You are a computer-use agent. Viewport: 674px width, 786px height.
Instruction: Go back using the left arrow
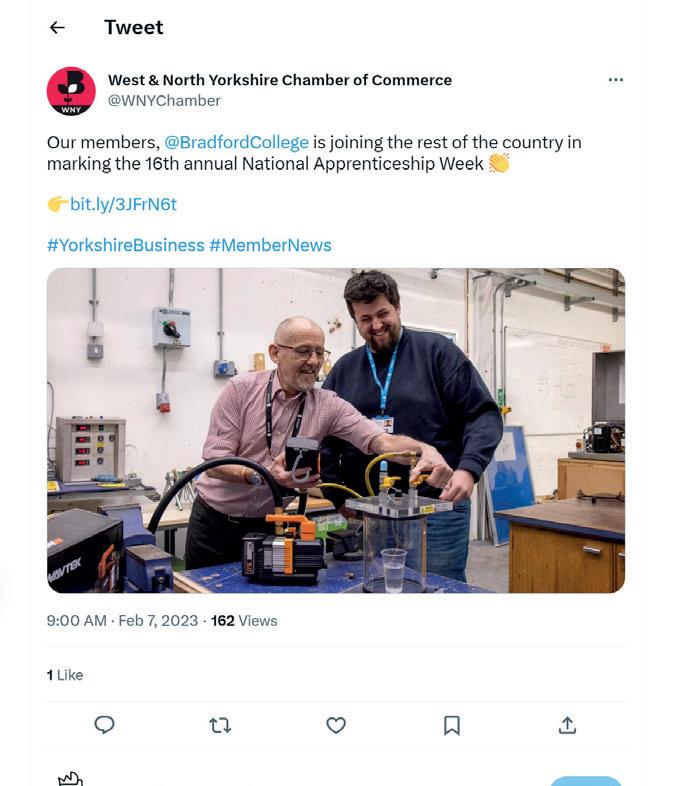pyautogui.click(x=57, y=28)
